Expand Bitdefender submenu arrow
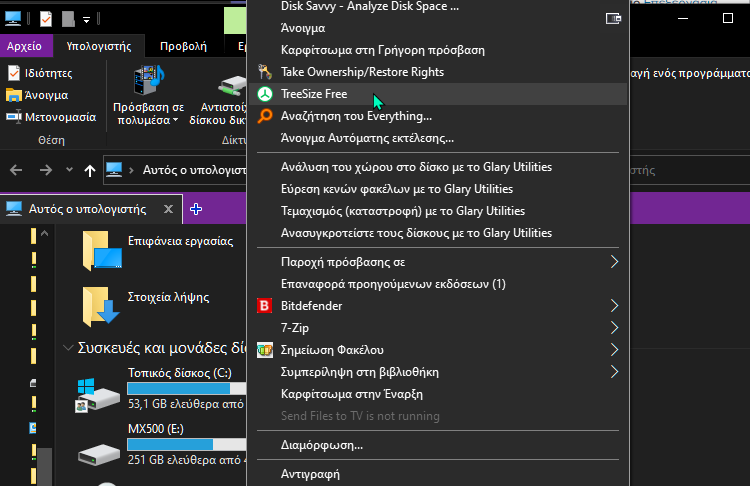 pos(615,306)
